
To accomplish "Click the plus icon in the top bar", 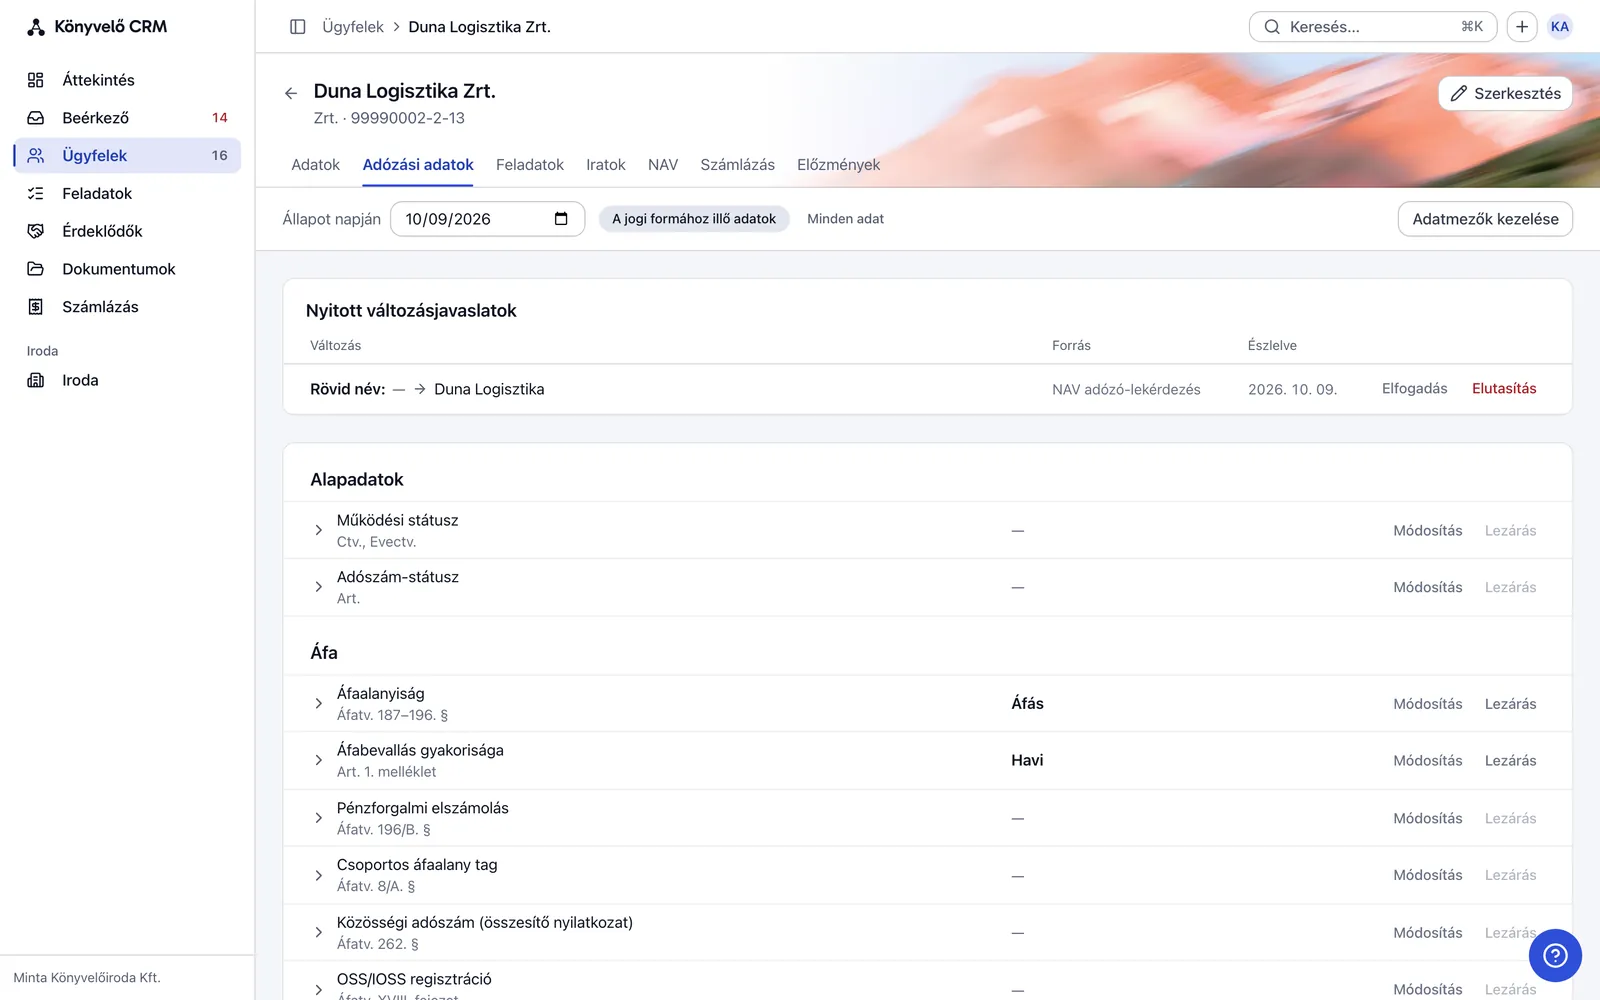I will coord(1522,27).
